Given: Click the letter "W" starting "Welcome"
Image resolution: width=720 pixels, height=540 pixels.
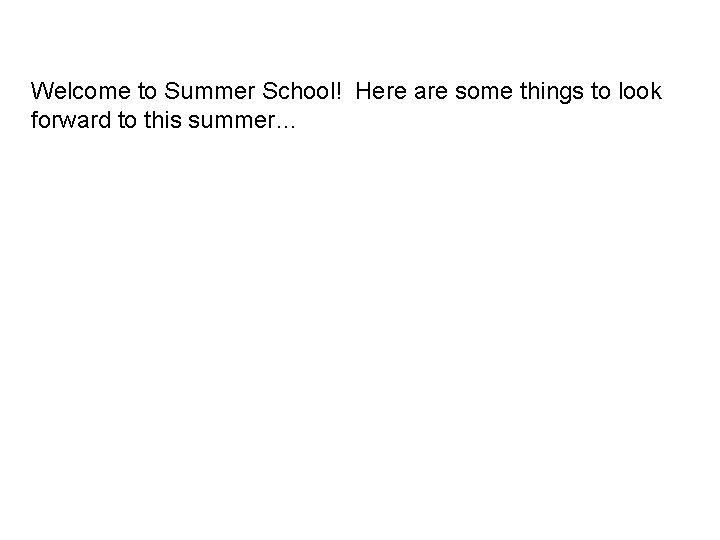Looking at the screenshot, I should tap(41, 92).
